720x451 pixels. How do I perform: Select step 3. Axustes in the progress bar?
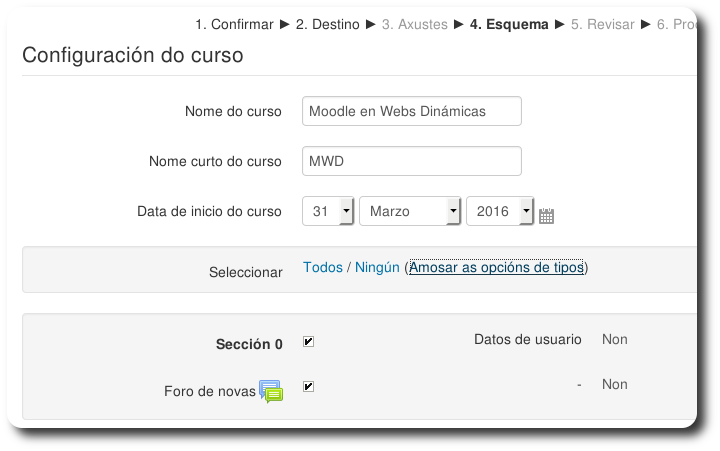click(414, 25)
